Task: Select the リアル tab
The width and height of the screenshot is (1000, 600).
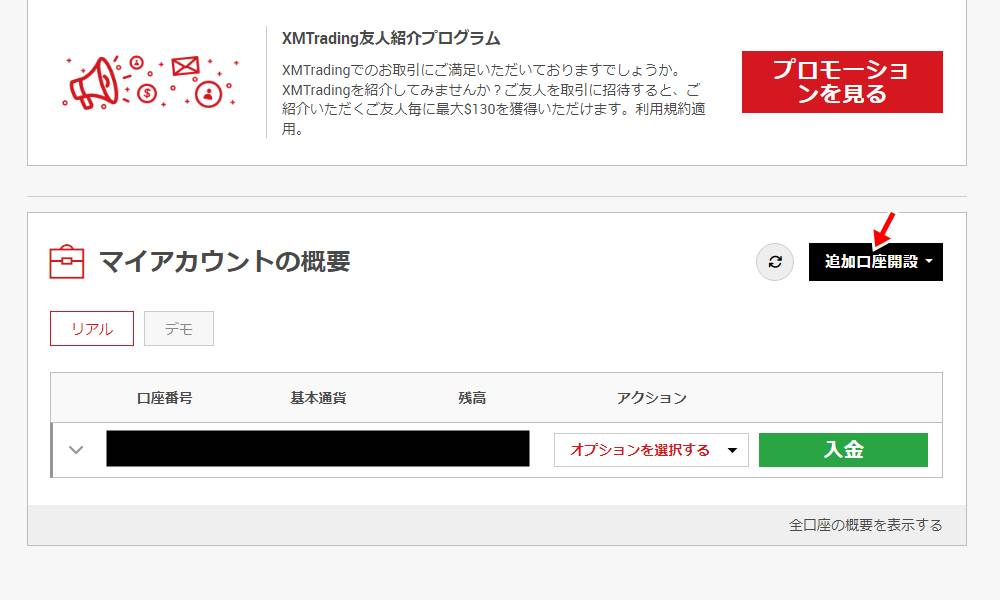Action: (x=91, y=328)
